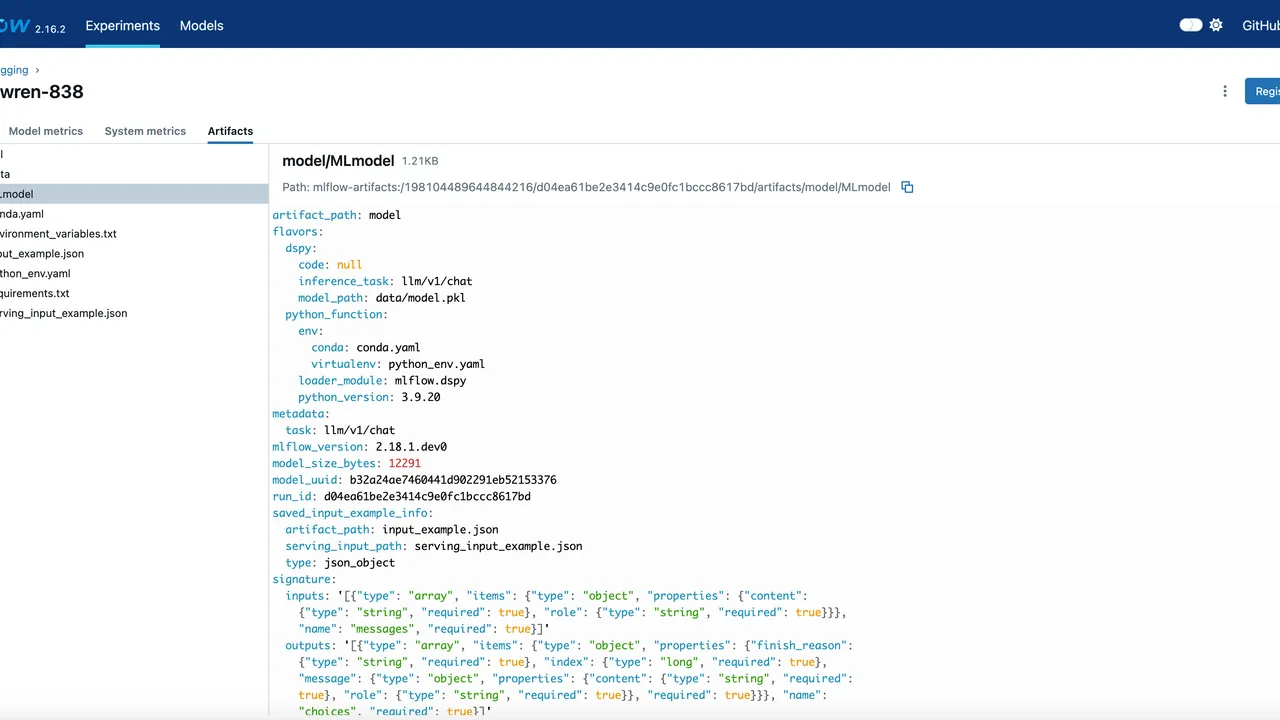This screenshot has height=720, width=1280.
Task: Copy the artifact path icon
Action: point(907,187)
